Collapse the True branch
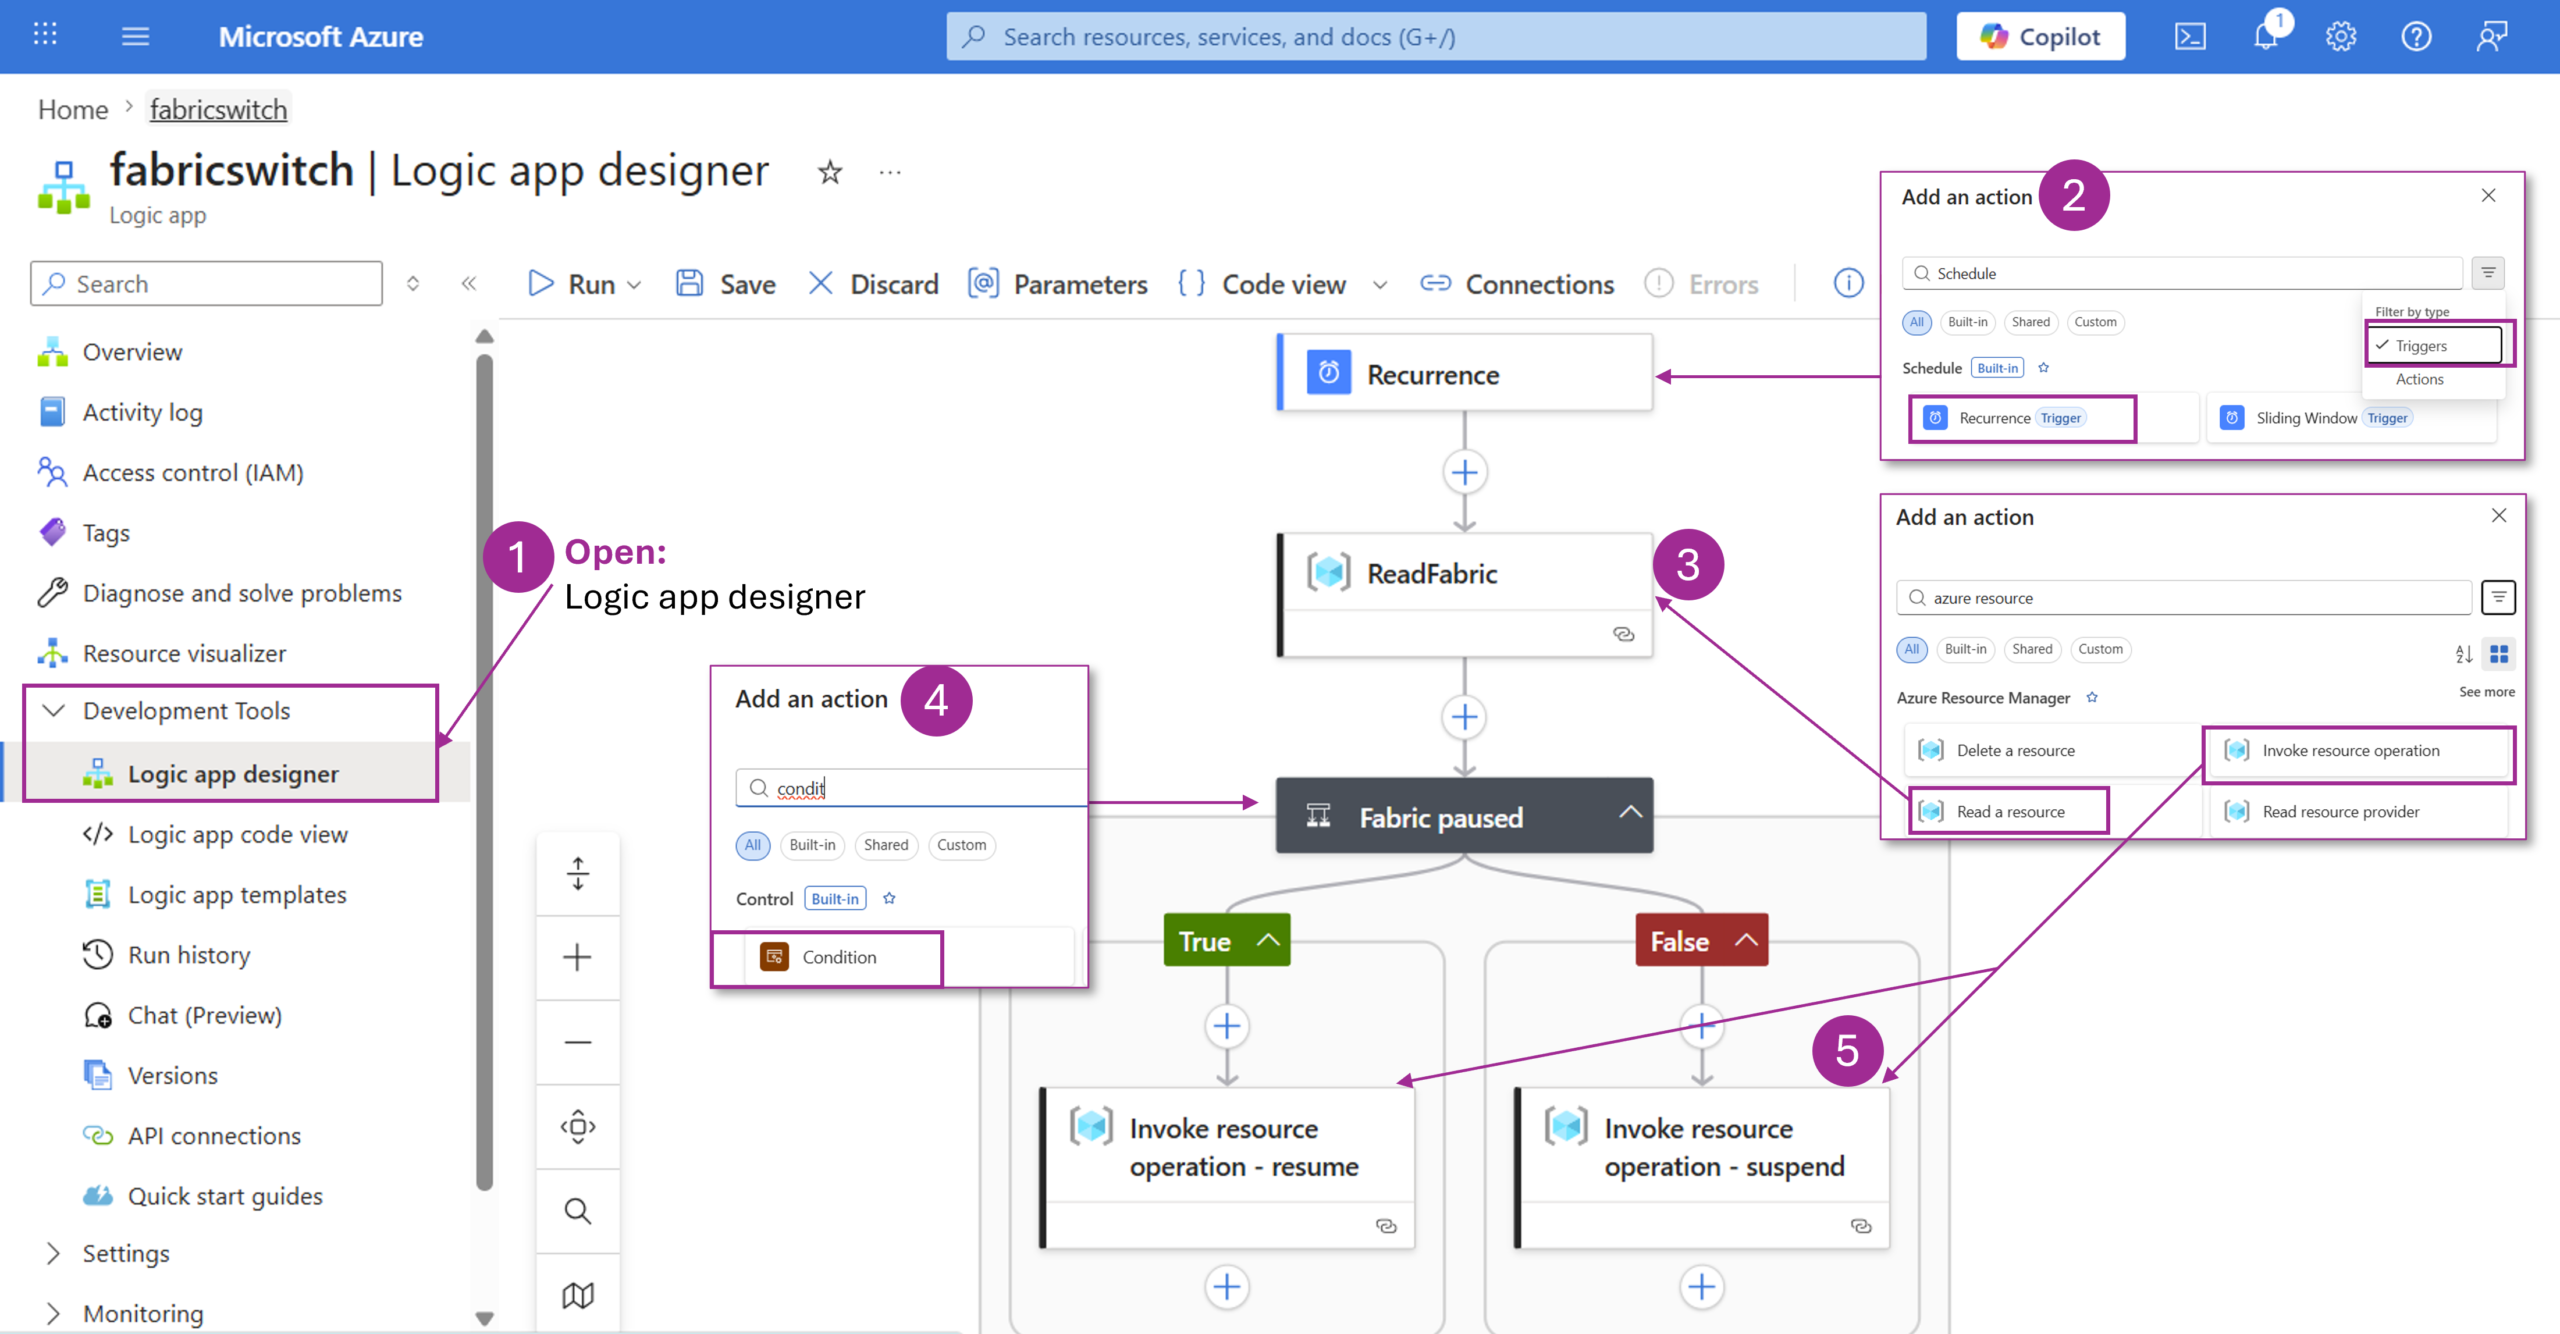 pos(1268,940)
